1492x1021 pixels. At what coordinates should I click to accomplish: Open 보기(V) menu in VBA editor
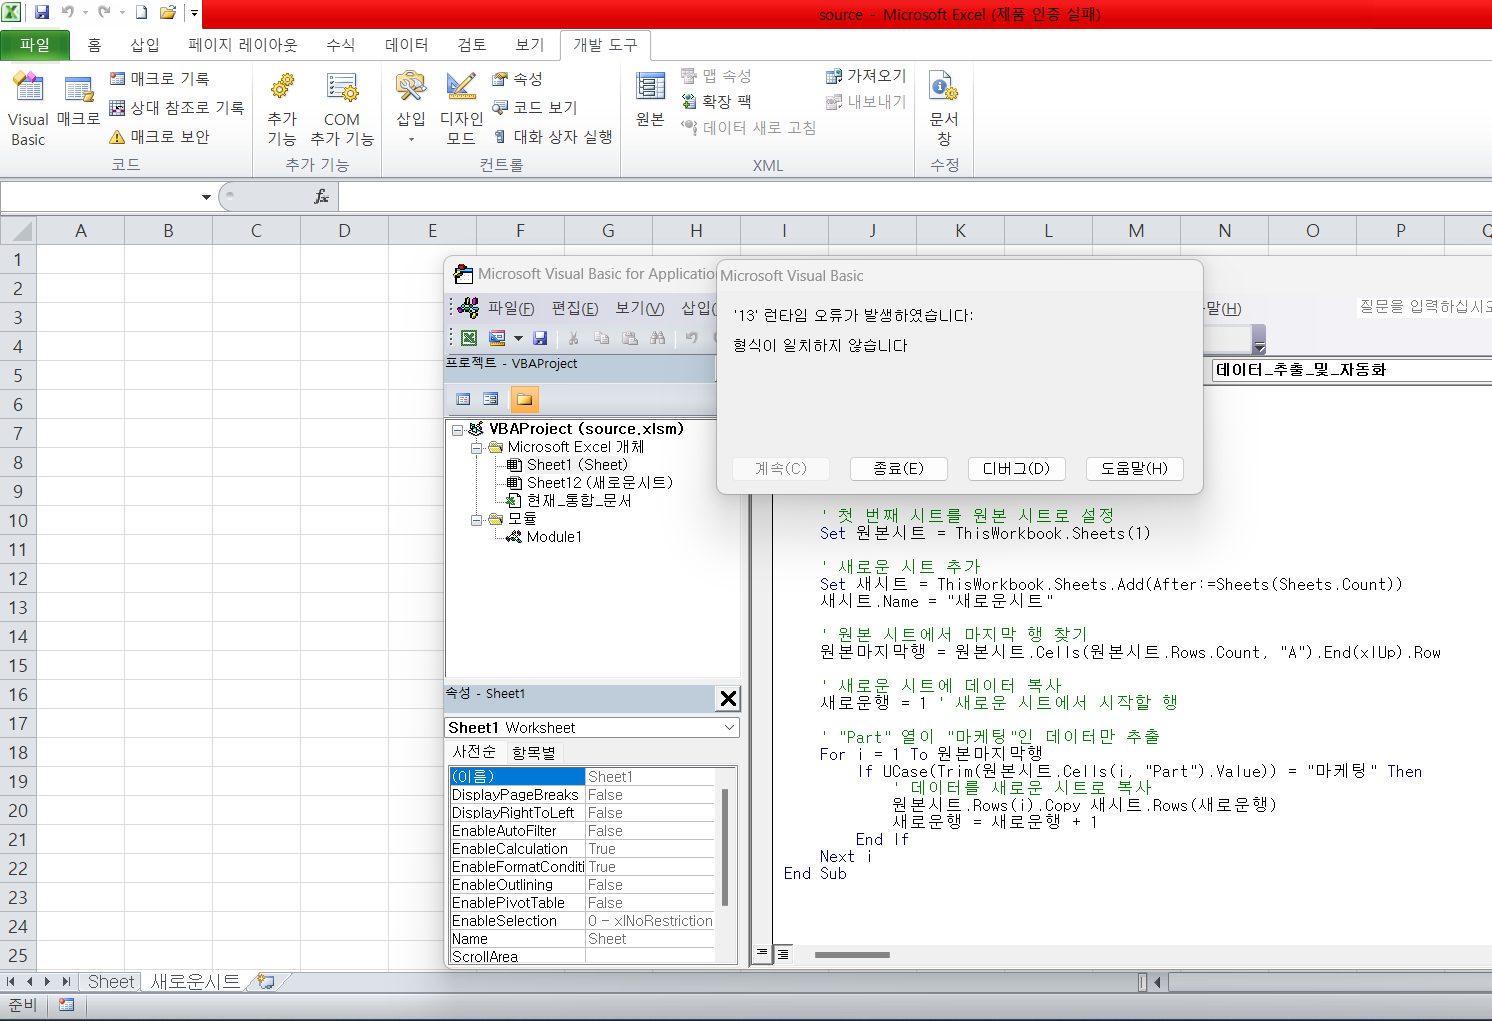point(640,308)
